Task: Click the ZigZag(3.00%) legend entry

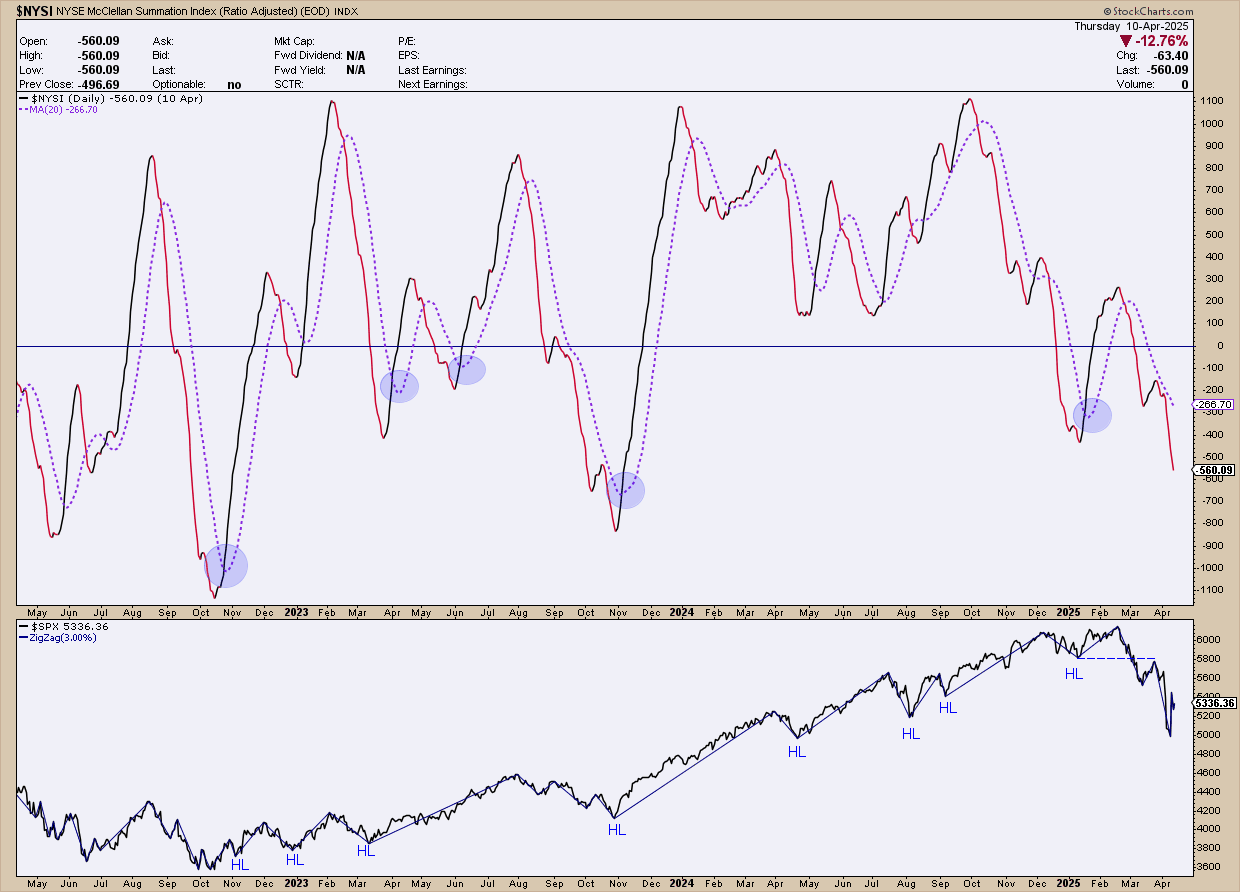Action: [x=62, y=637]
